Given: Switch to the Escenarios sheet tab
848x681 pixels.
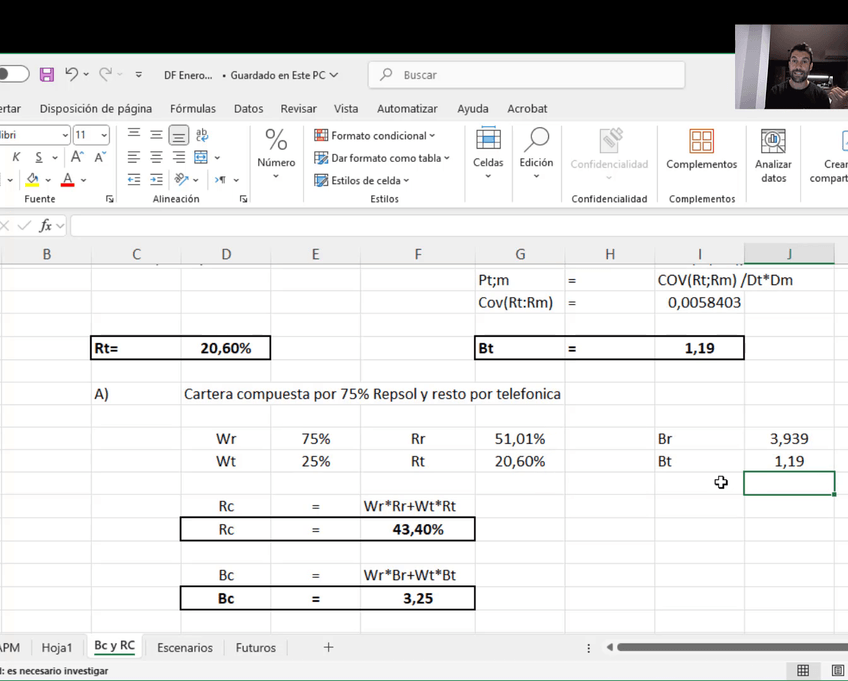Looking at the screenshot, I should click(185, 648).
